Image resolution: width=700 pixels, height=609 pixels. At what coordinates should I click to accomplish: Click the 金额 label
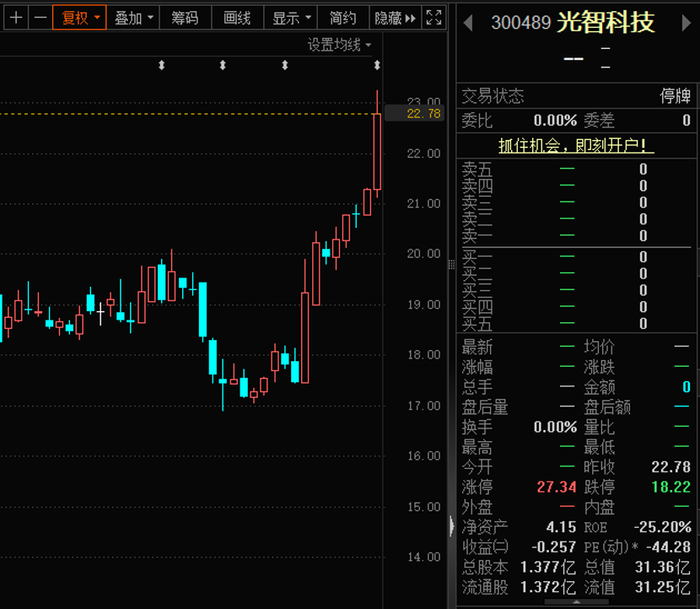(600, 387)
